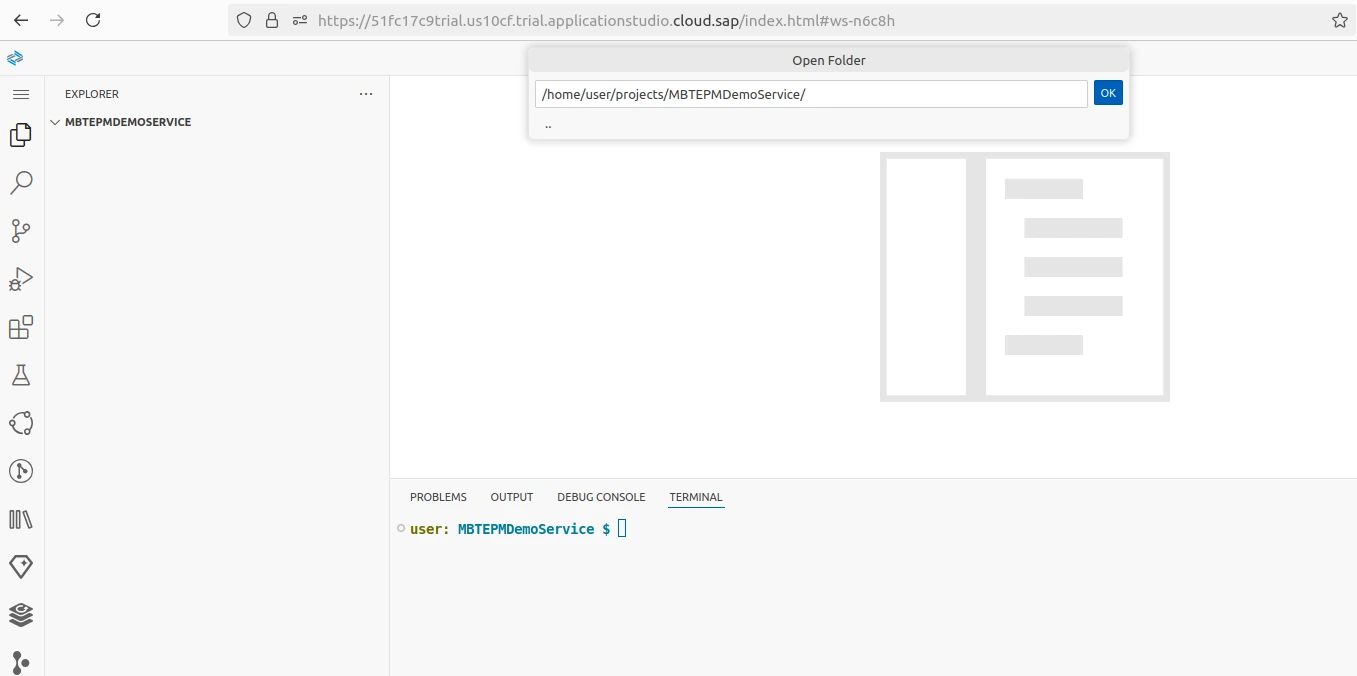Open the diamond gem sidebar icon
The width and height of the screenshot is (1357, 676).
(21, 566)
